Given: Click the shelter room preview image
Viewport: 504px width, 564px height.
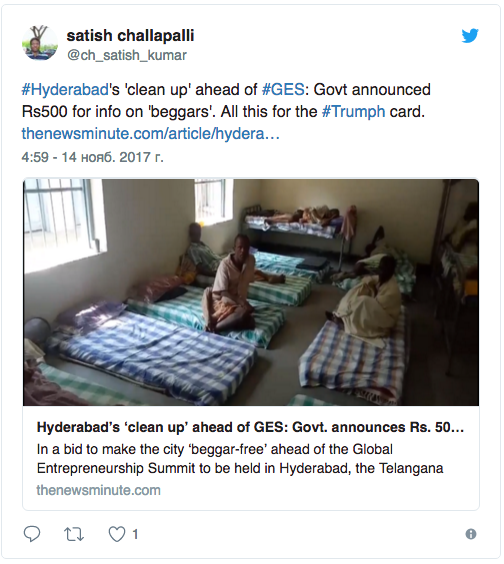Looking at the screenshot, I should click(x=251, y=292).
